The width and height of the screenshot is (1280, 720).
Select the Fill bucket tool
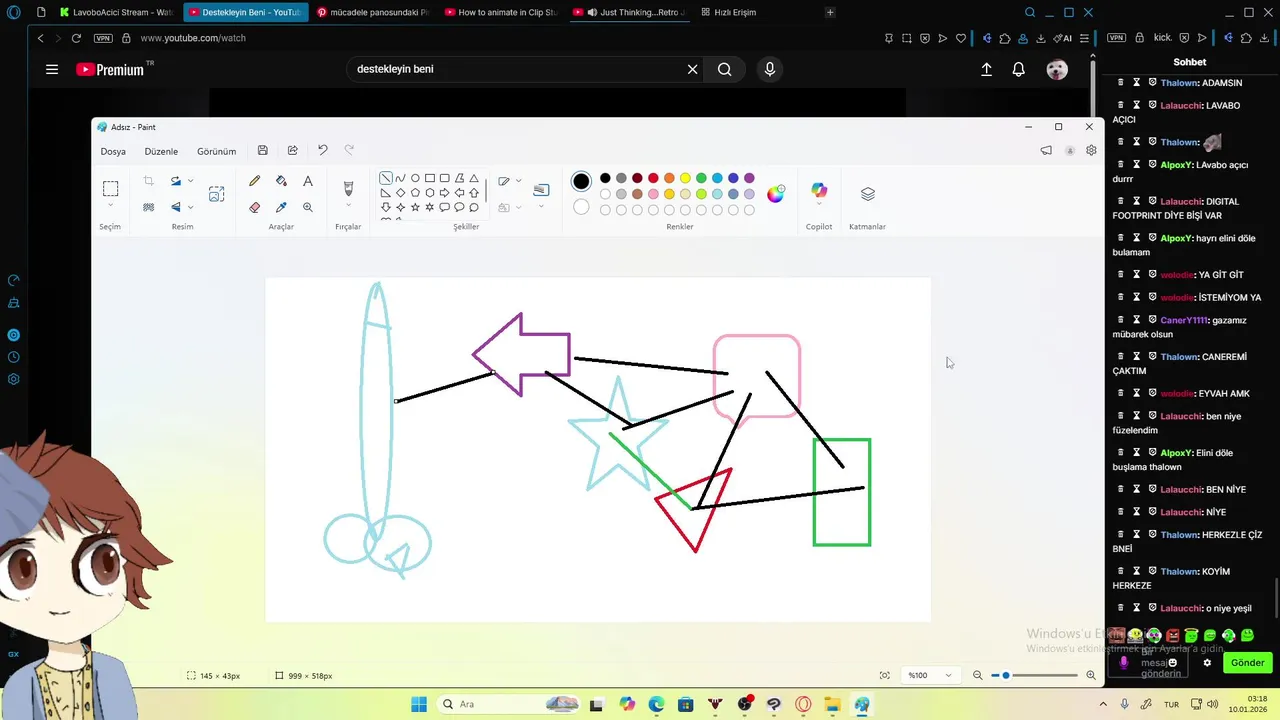tap(281, 181)
